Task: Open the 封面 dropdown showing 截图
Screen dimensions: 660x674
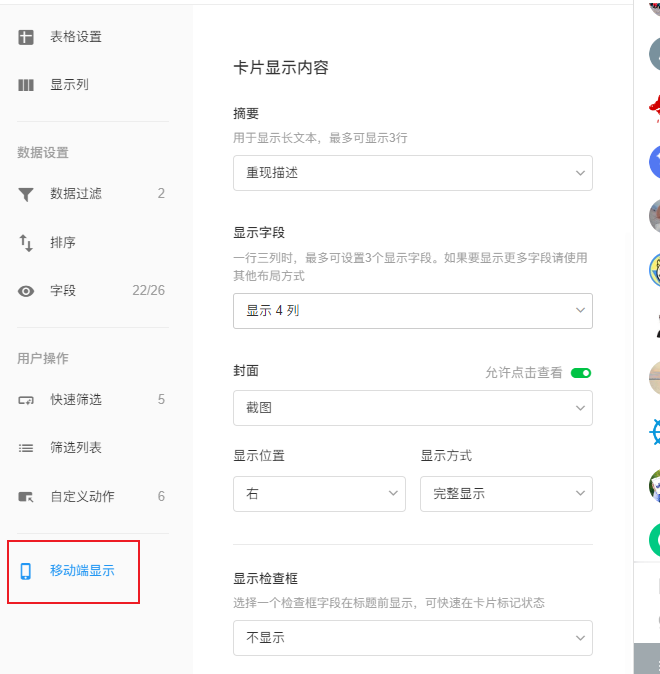Action: point(412,408)
